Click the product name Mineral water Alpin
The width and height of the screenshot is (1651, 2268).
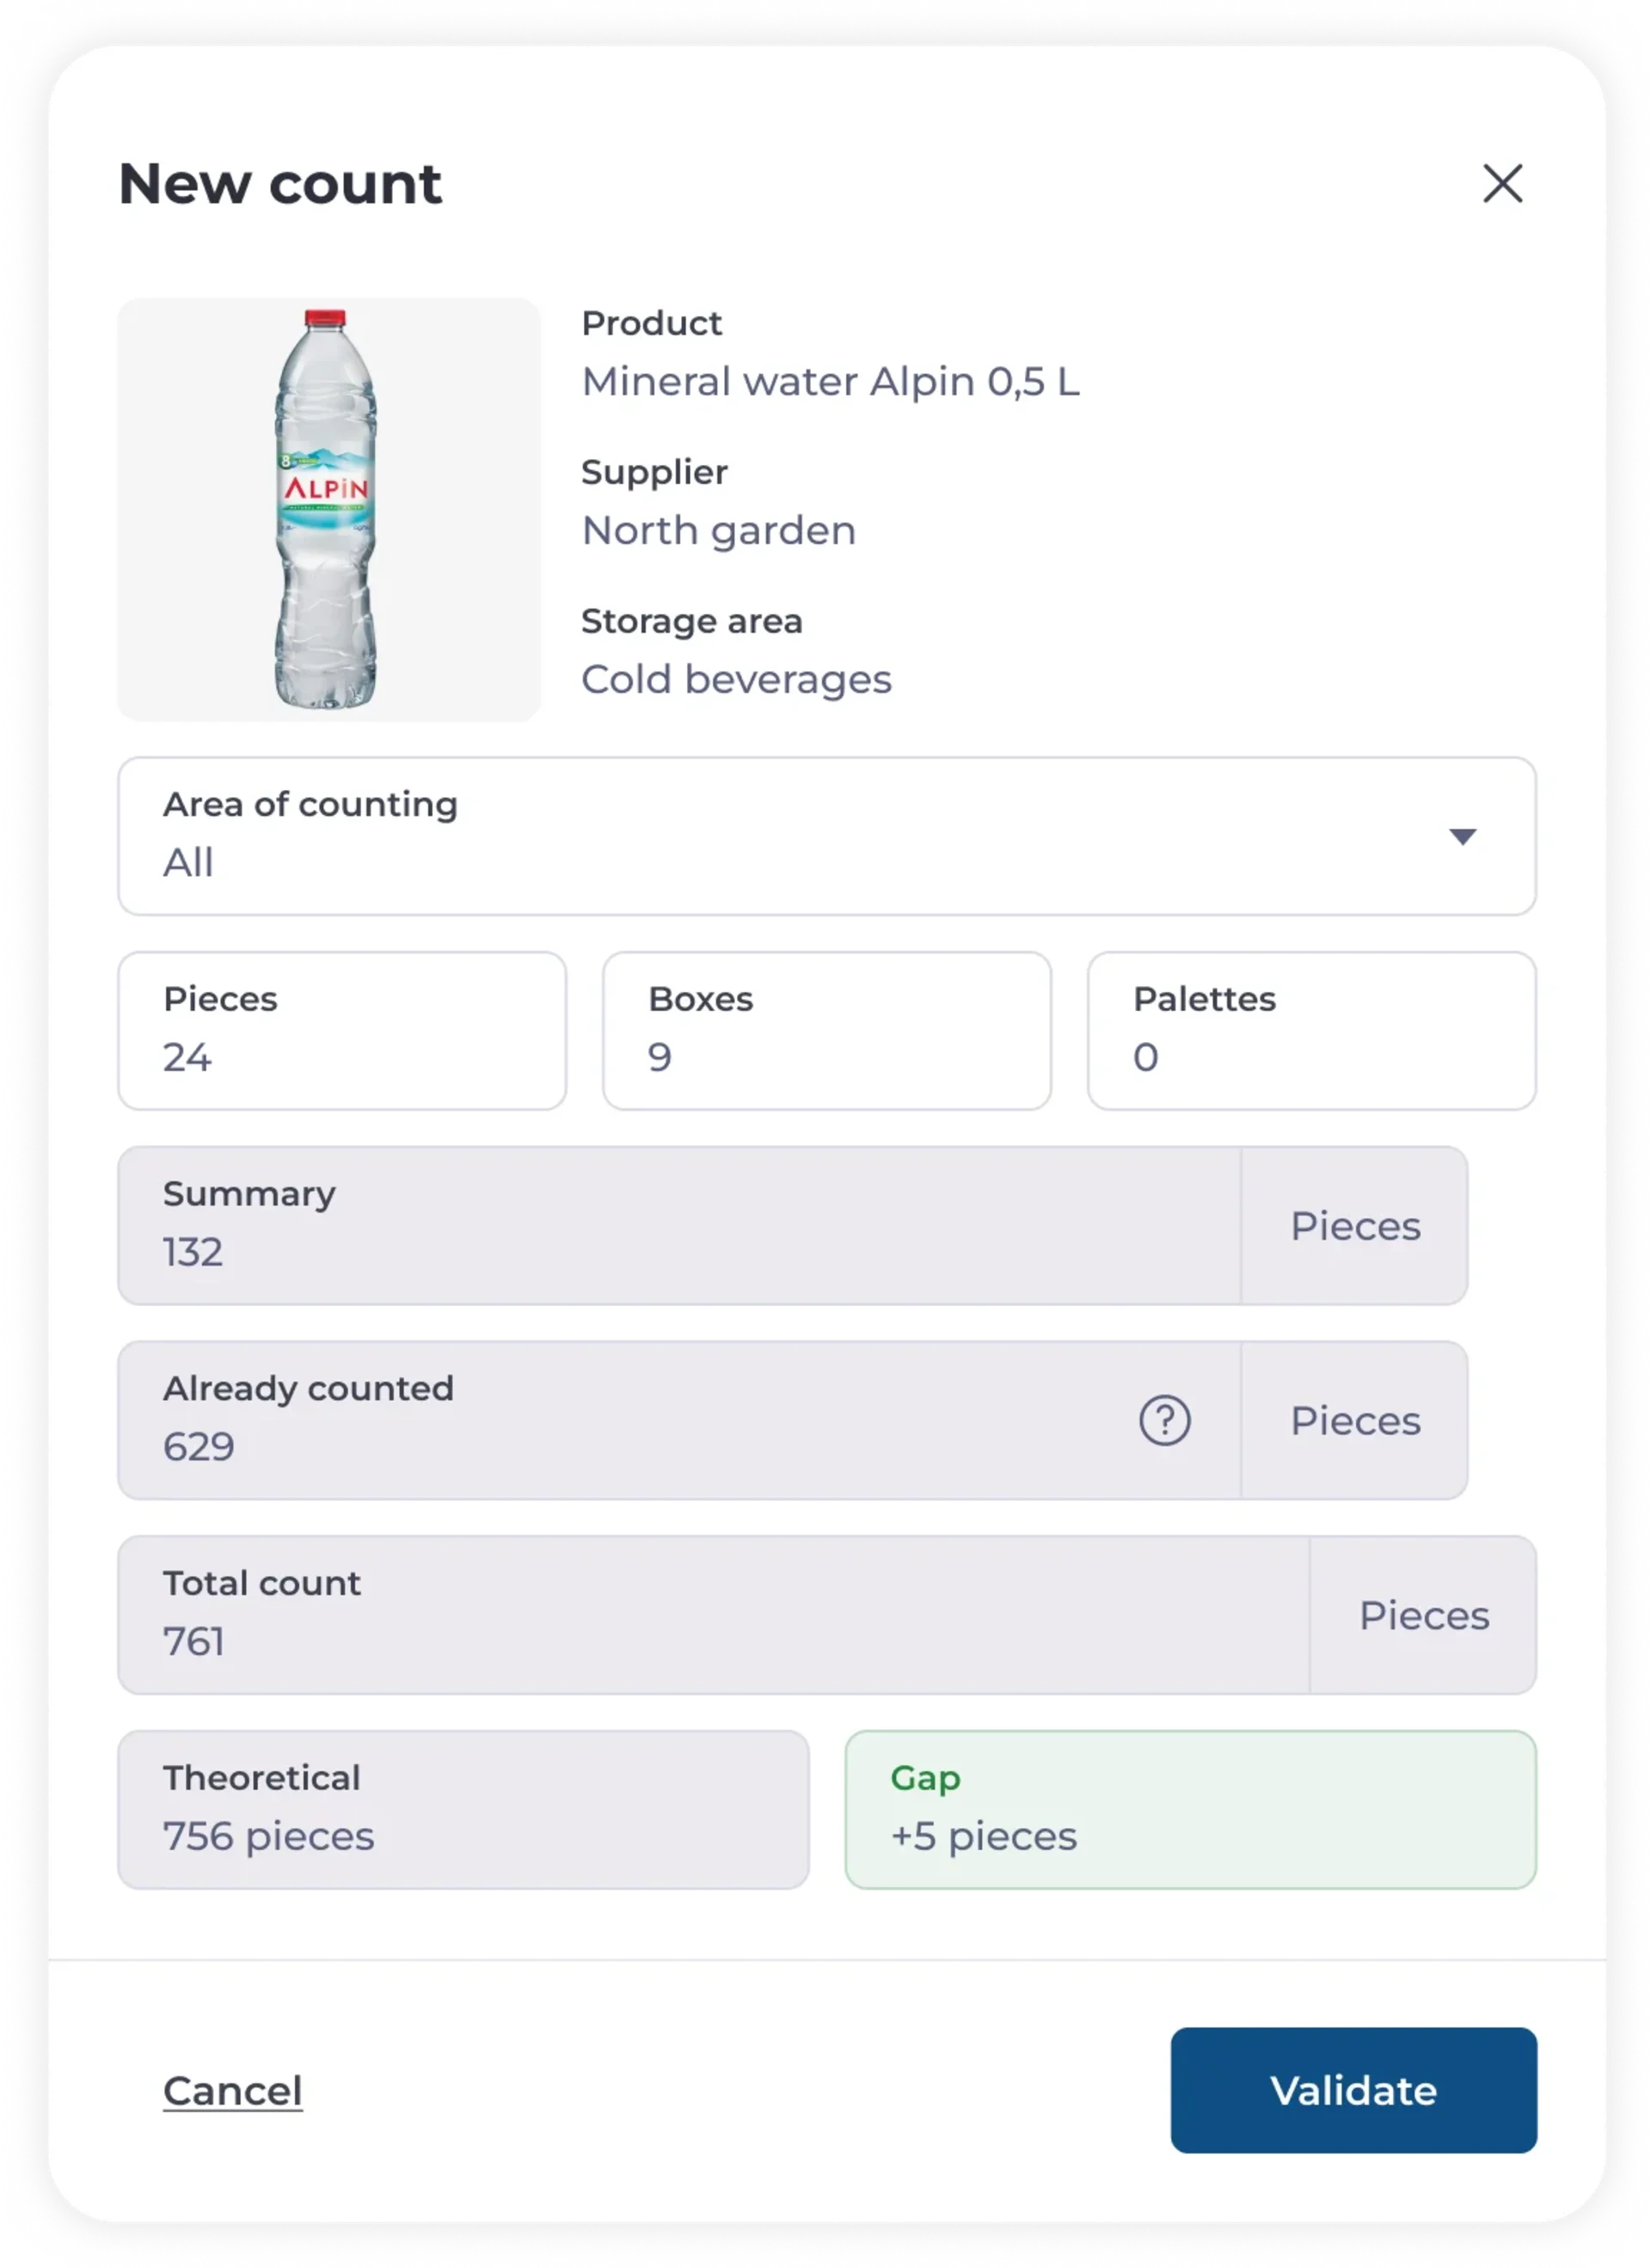830,382
